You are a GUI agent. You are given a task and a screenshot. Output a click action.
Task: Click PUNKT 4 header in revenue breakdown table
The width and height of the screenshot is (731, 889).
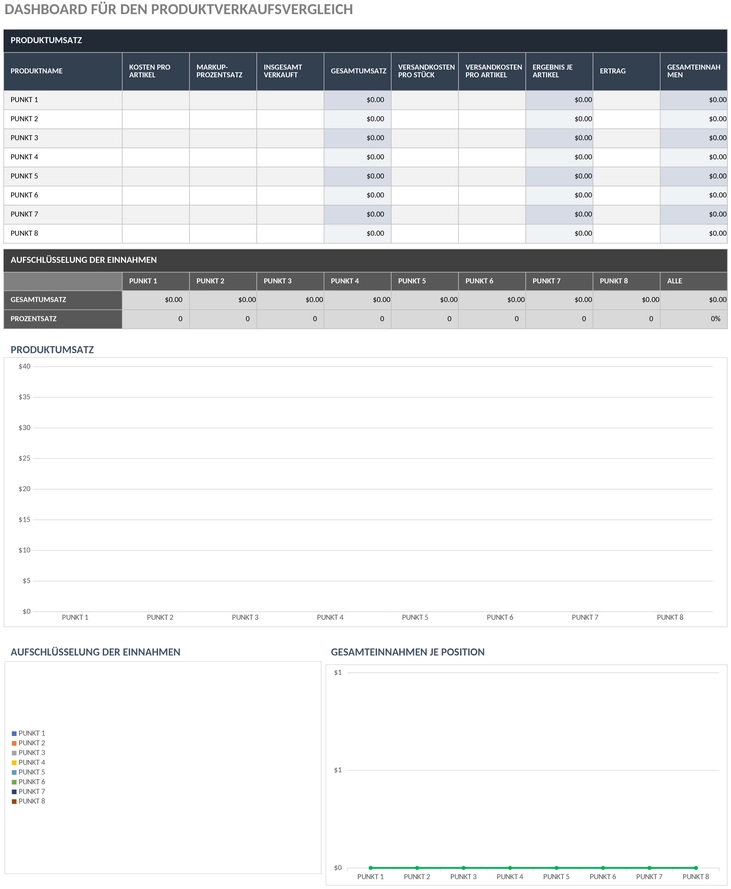tap(358, 281)
